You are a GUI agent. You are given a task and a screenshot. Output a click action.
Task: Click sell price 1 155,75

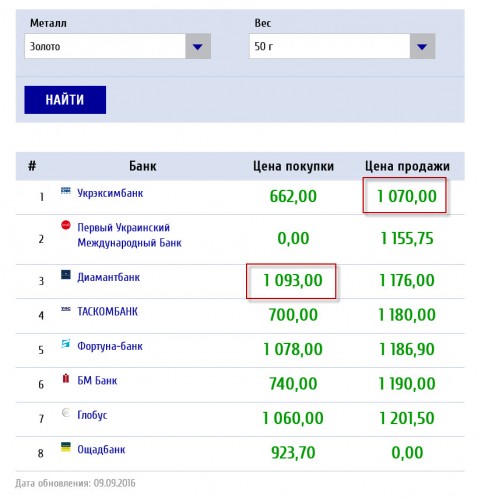coord(407,238)
